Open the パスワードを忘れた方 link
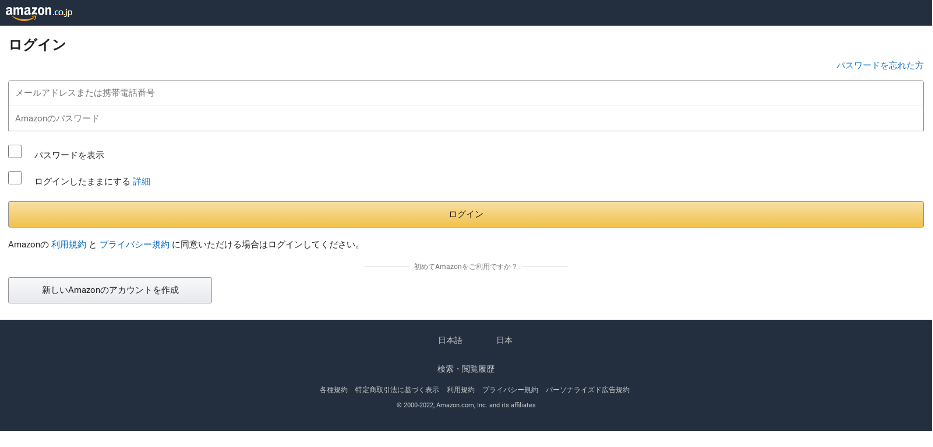The width and height of the screenshot is (933, 447). pyautogui.click(x=879, y=65)
